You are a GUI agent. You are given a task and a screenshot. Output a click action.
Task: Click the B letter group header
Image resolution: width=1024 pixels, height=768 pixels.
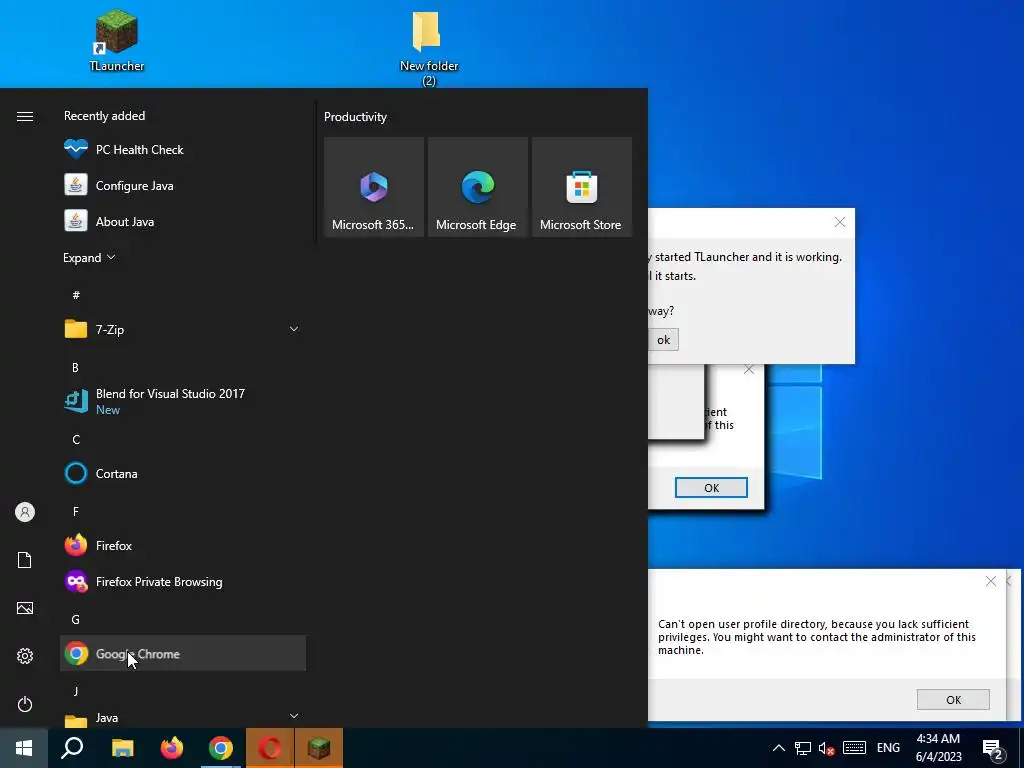[76, 368]
